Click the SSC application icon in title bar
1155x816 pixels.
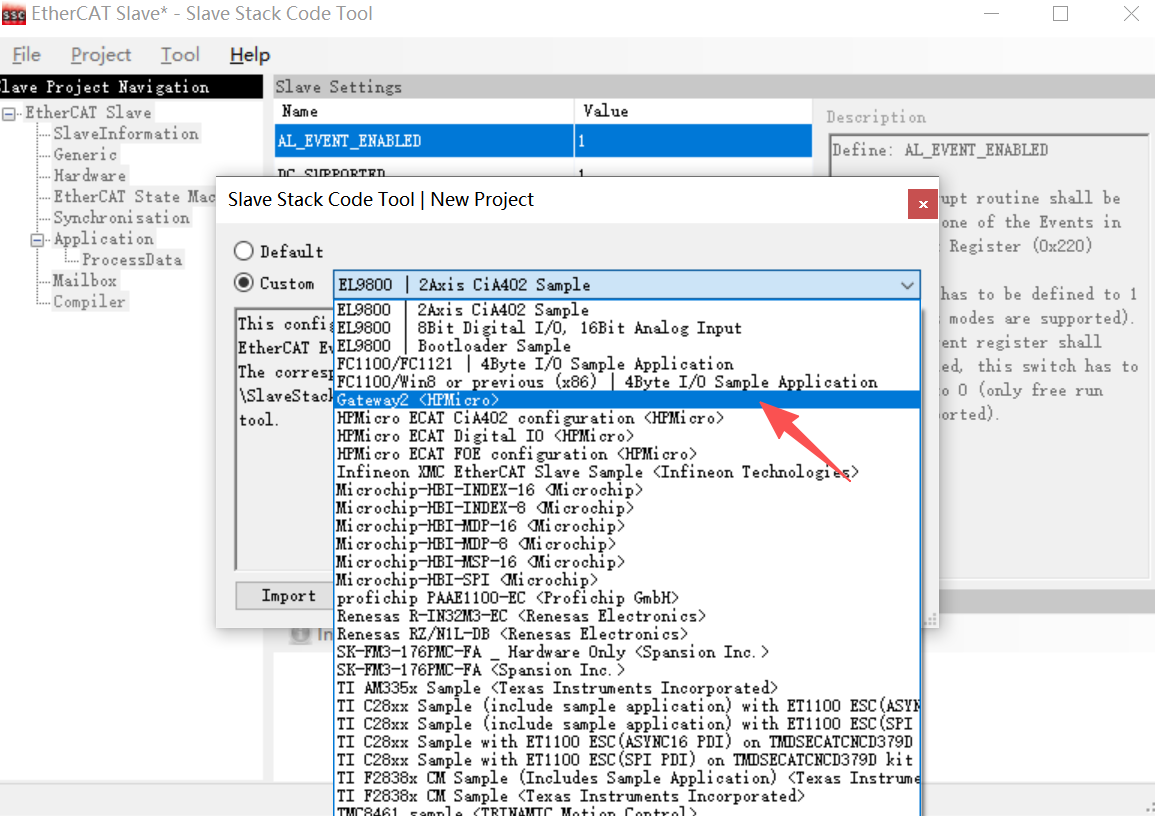pyautogui.click(x=13, y=14)
